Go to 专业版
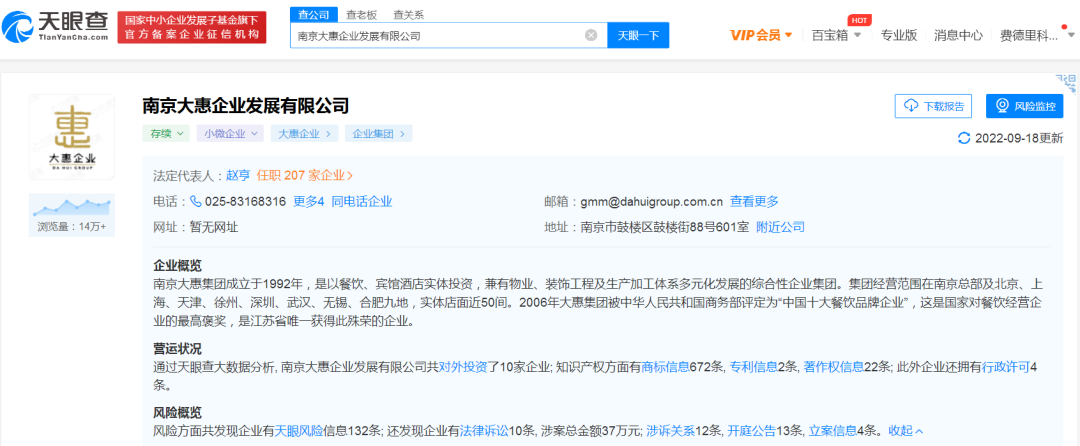 (x=899, y=35)
